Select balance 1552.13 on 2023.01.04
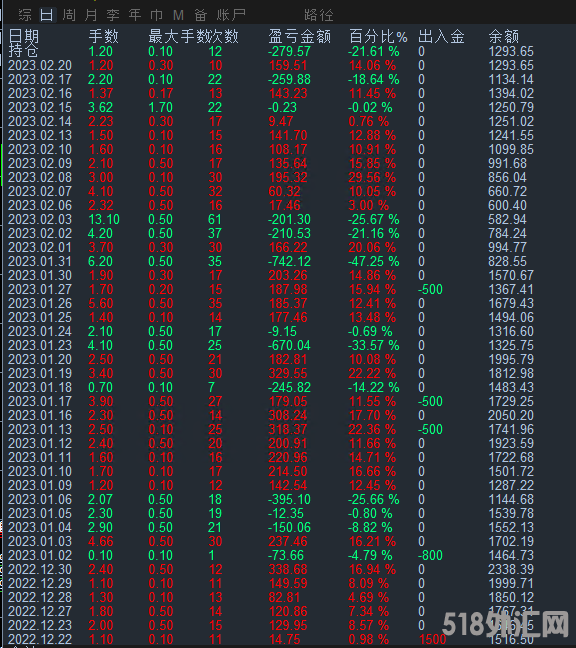The height and width of the screenshot is (648, 576). click(511, 527)
